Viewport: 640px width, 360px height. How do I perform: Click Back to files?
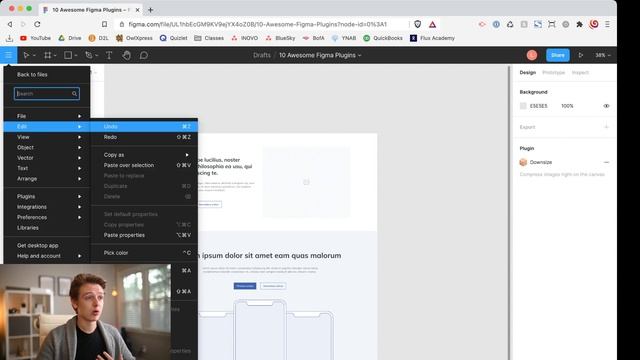(x=32, y=75)
